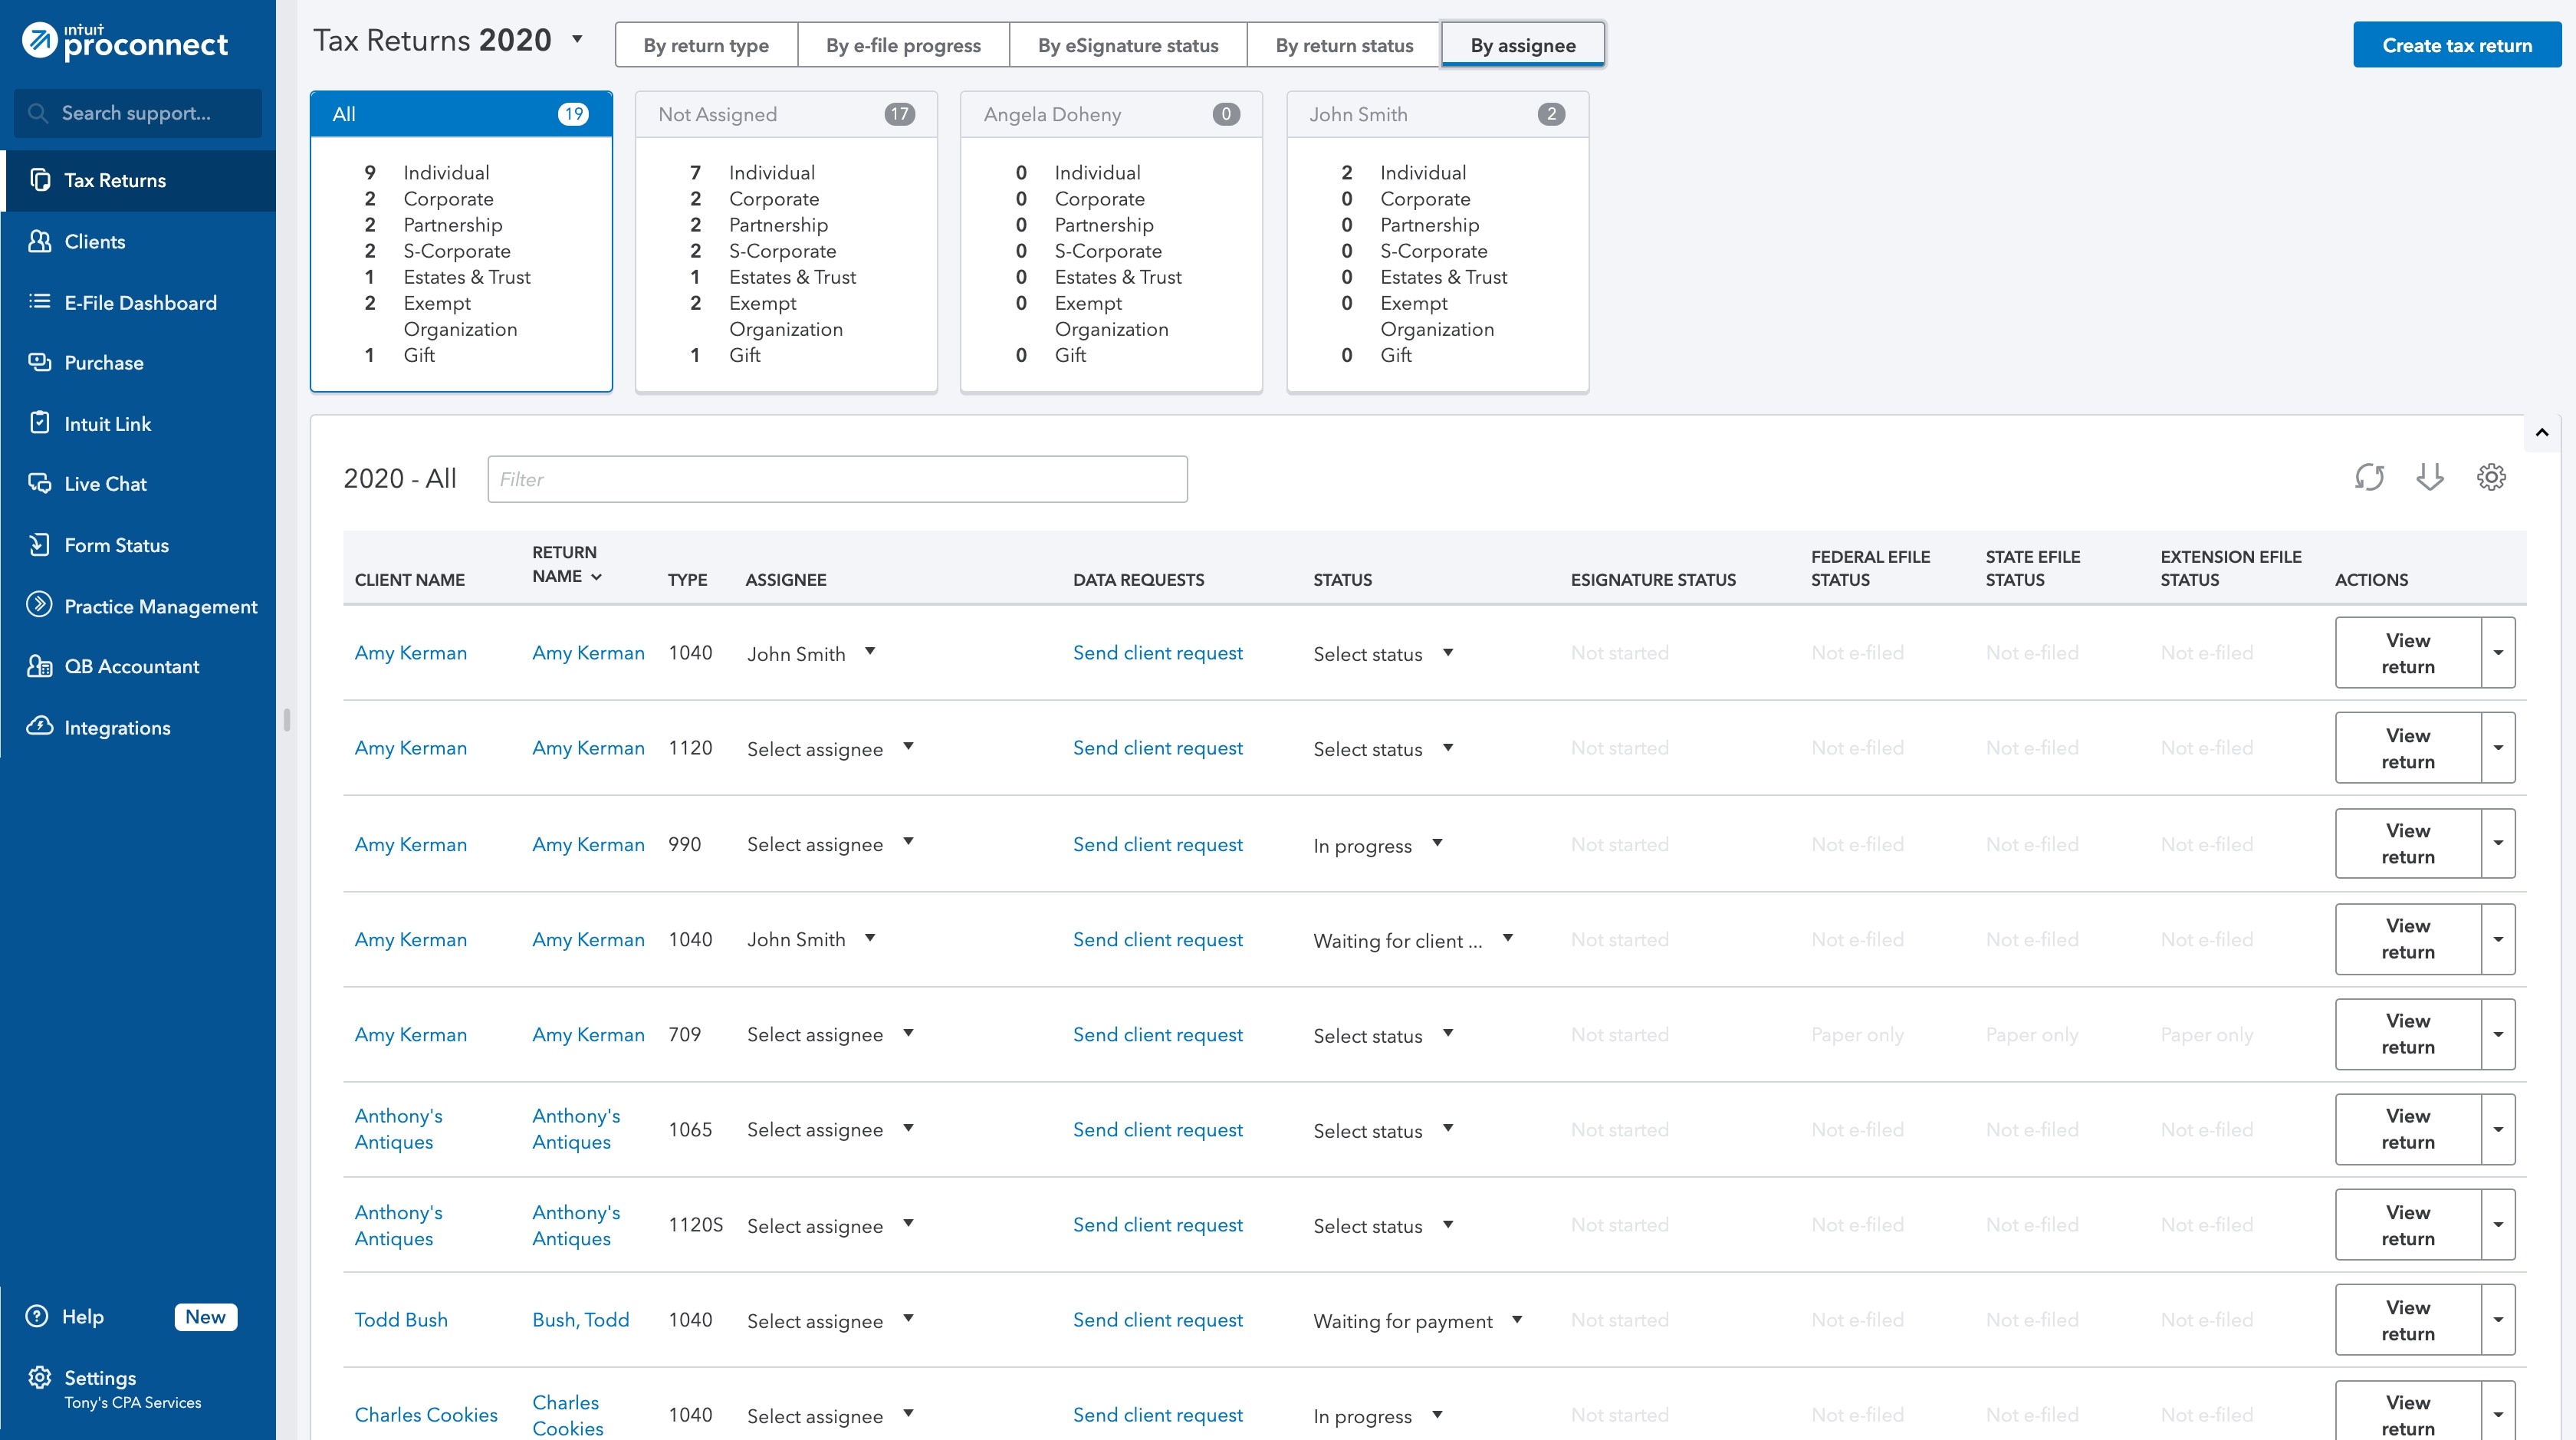Click the Intuit ProConnect logo
The height and width of the screenshot is (1440, 2576).
click(125, 41)
